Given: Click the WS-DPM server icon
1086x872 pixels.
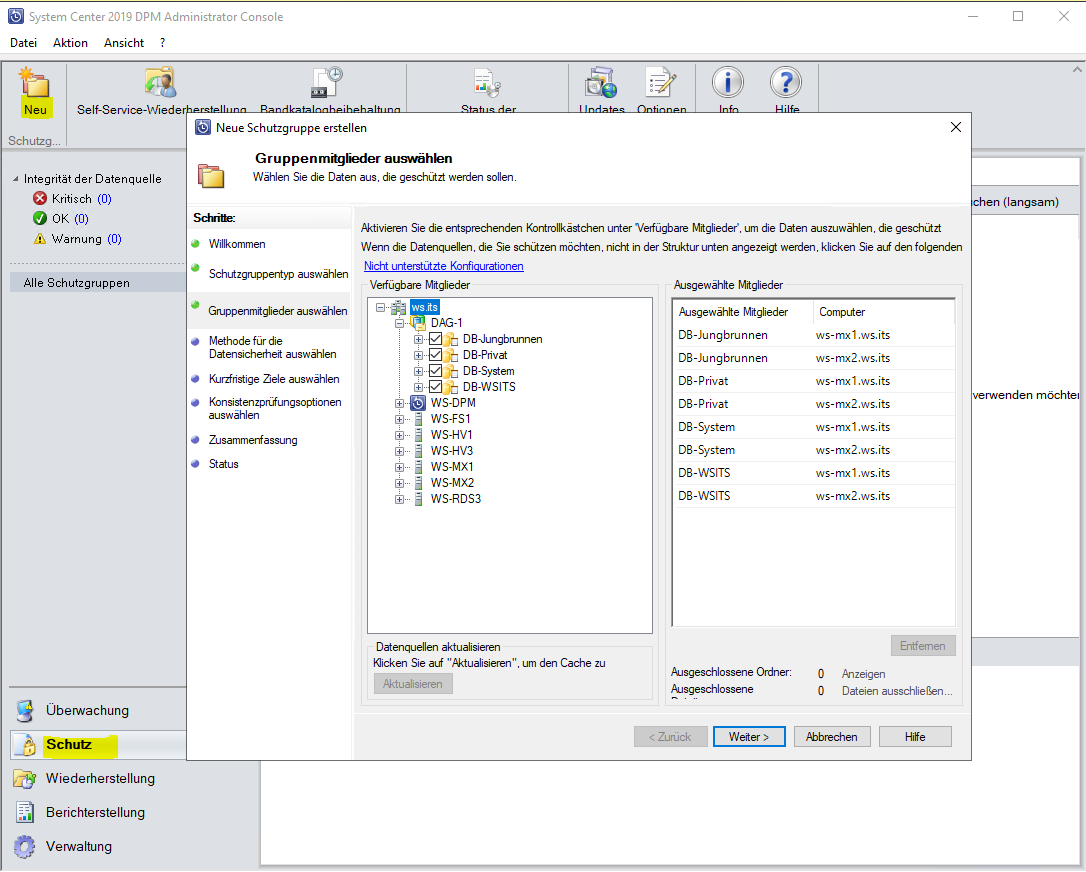Looking at the screenshot, I should pos(418,403).
